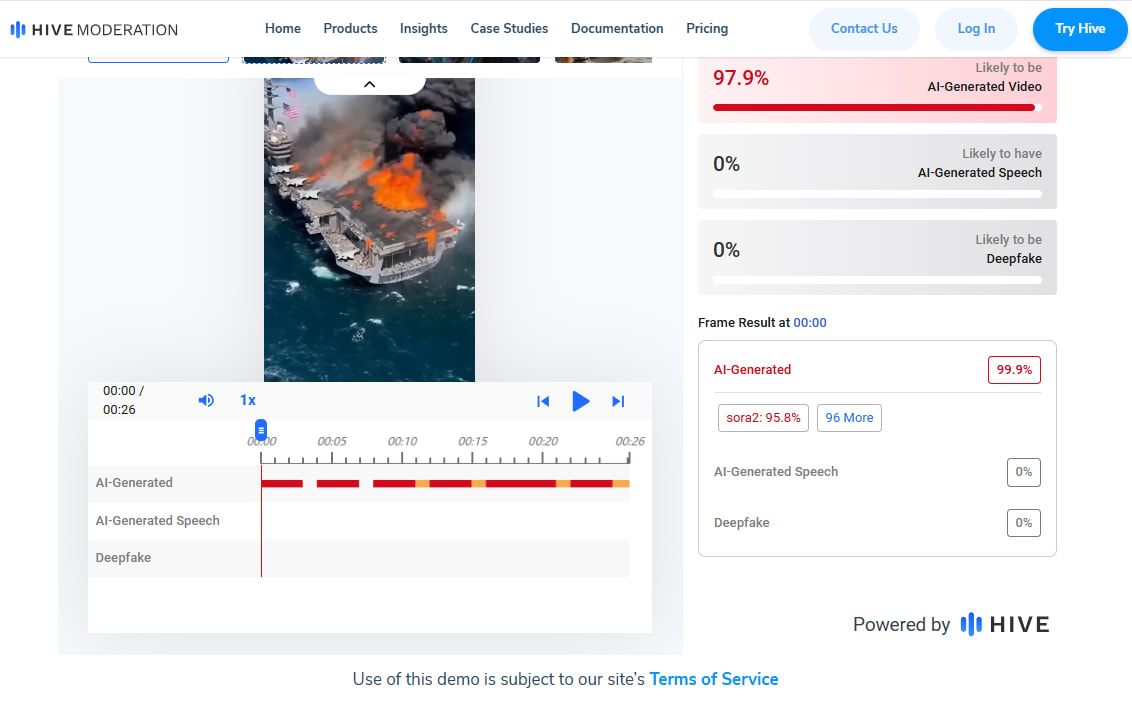Viewport: 1132px width, 713px height.
Task: Change the 1x playback speed
Action: point(247,400)
